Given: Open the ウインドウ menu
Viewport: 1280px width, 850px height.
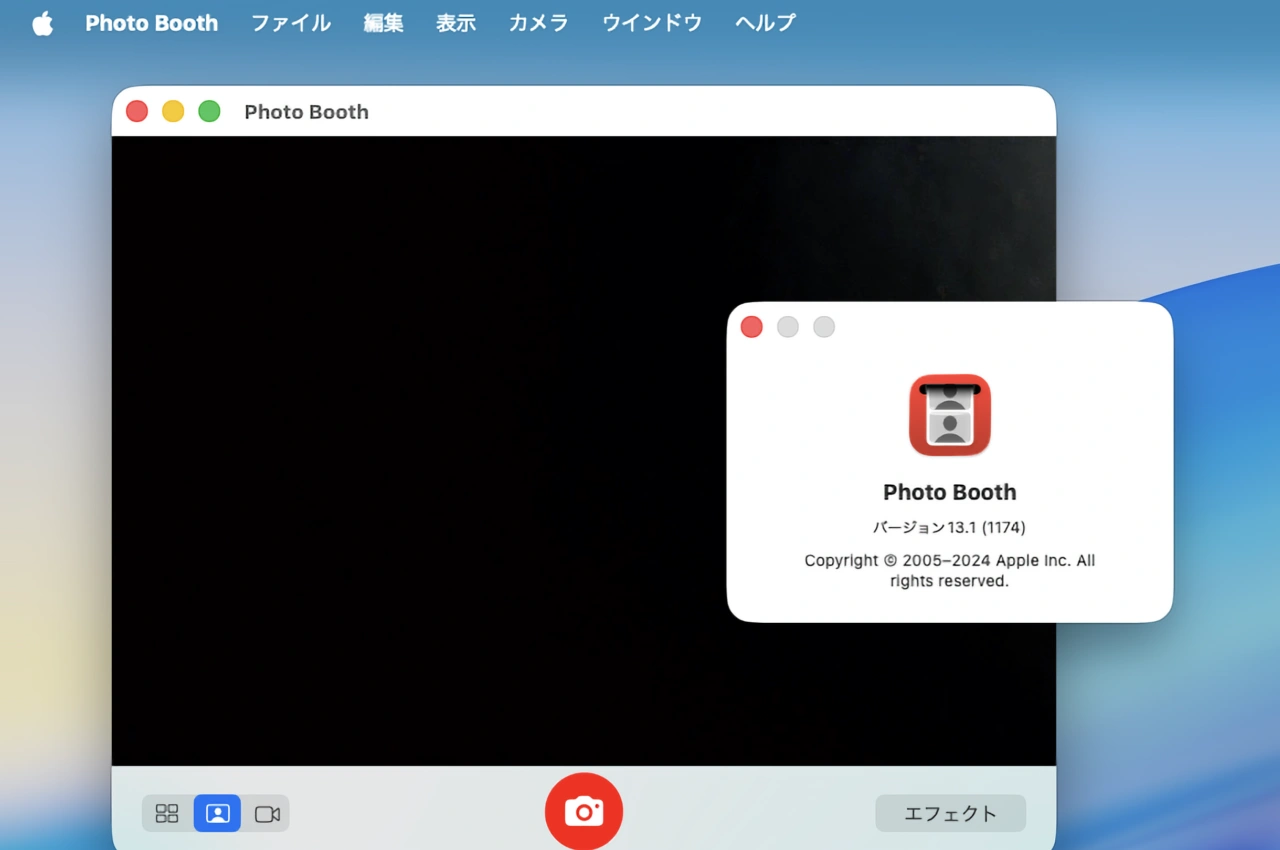Looking at the screenshot, I should 651,23.
